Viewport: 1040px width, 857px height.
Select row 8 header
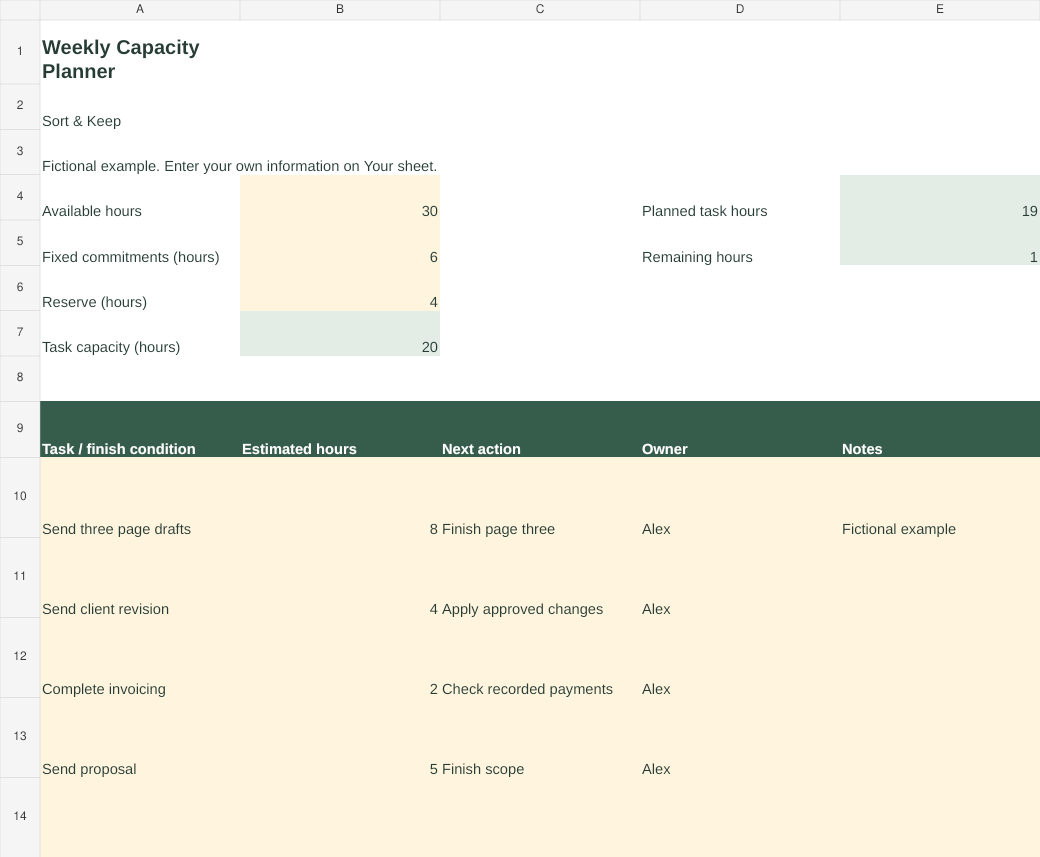point(20,378)
